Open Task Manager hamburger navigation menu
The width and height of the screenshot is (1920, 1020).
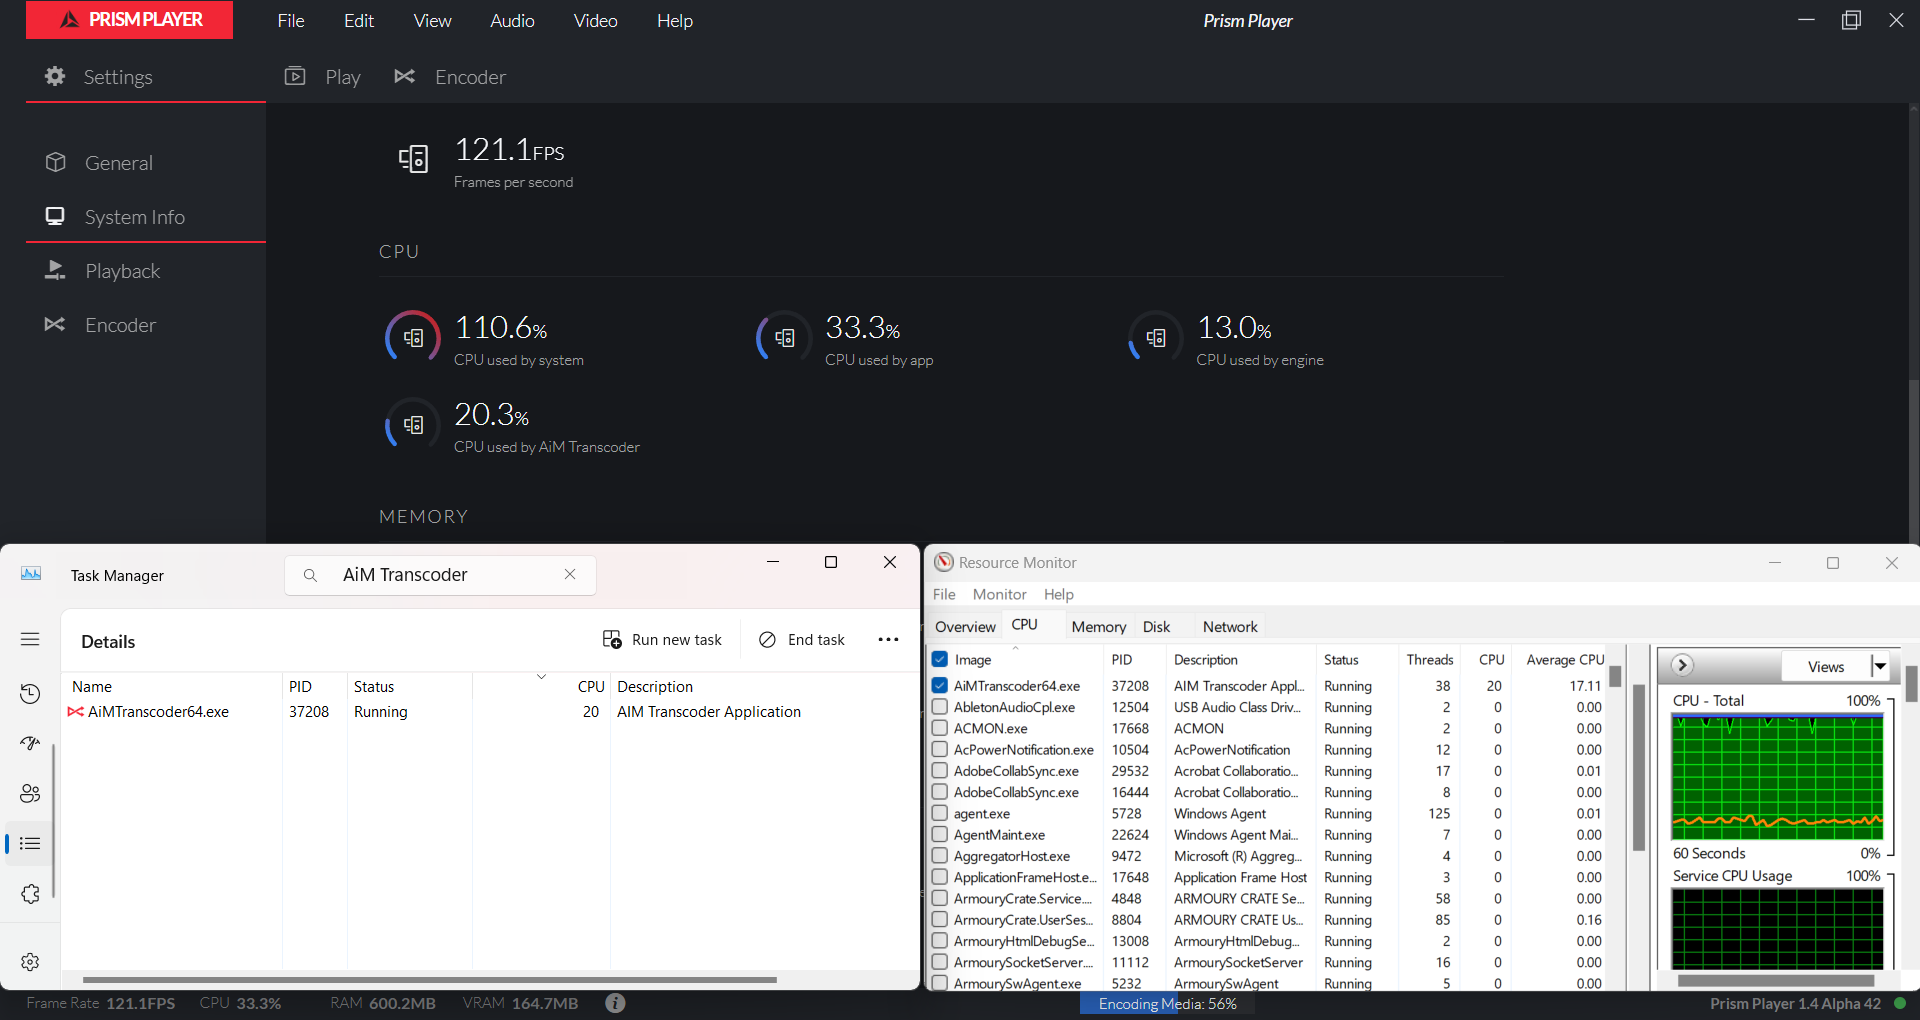(30, 639)
